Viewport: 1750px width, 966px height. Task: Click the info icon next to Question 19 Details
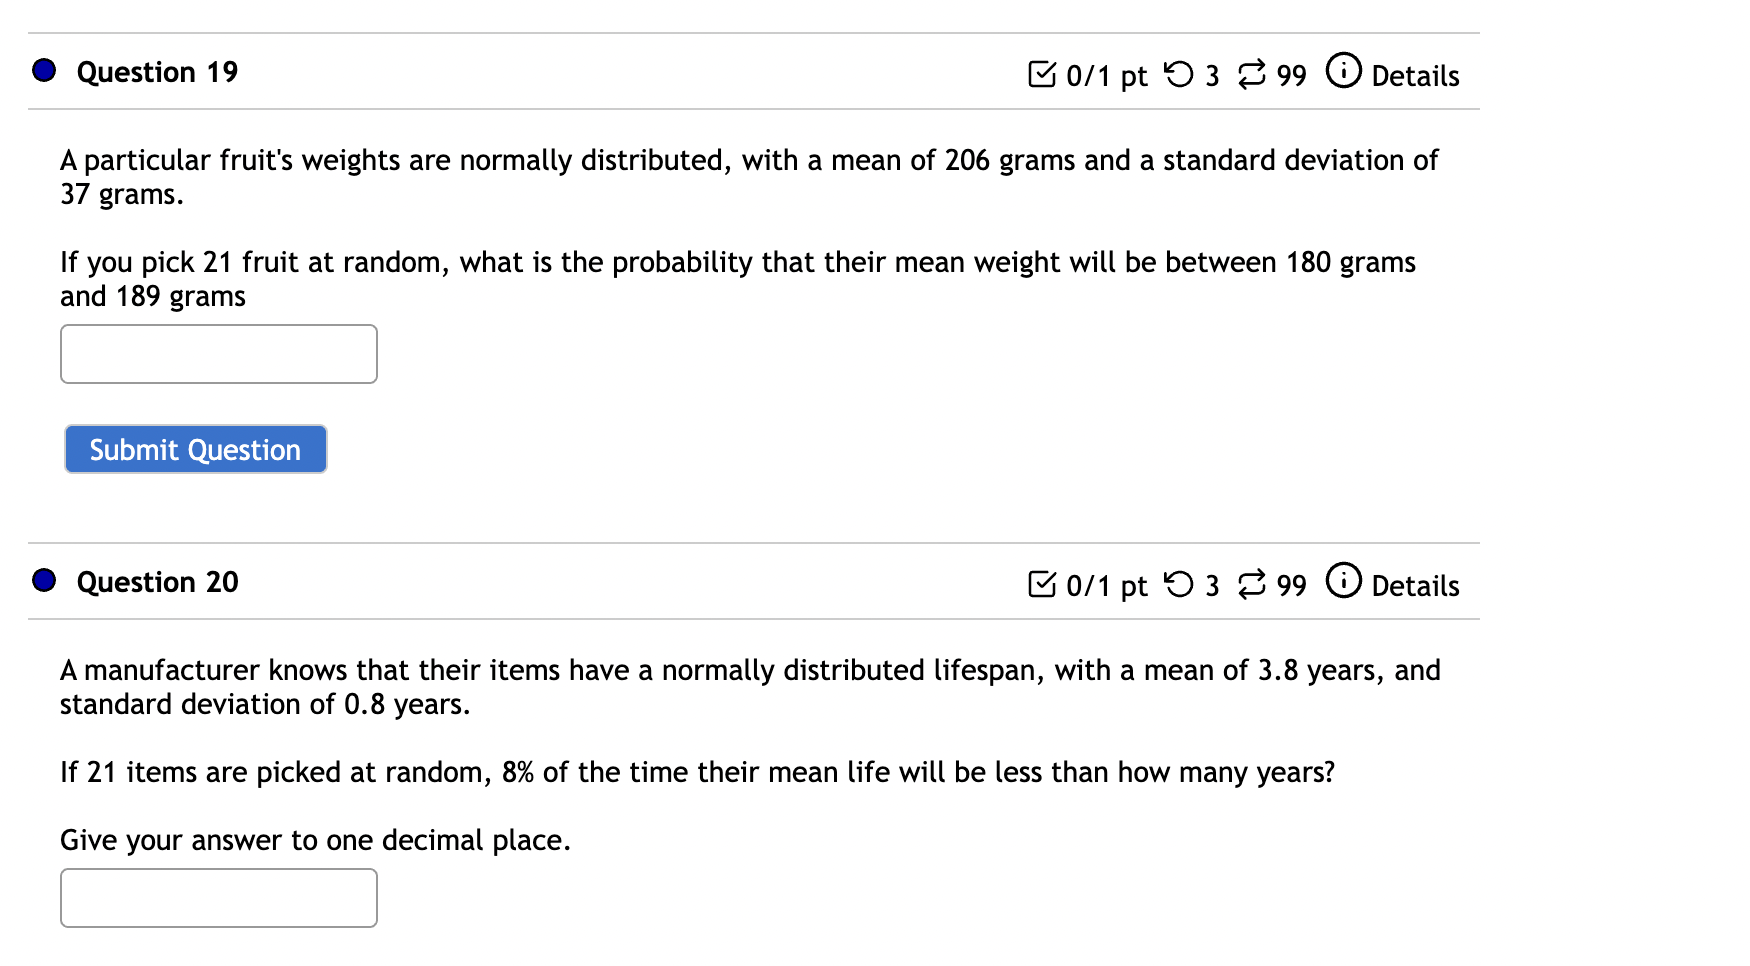point(1343,73)
